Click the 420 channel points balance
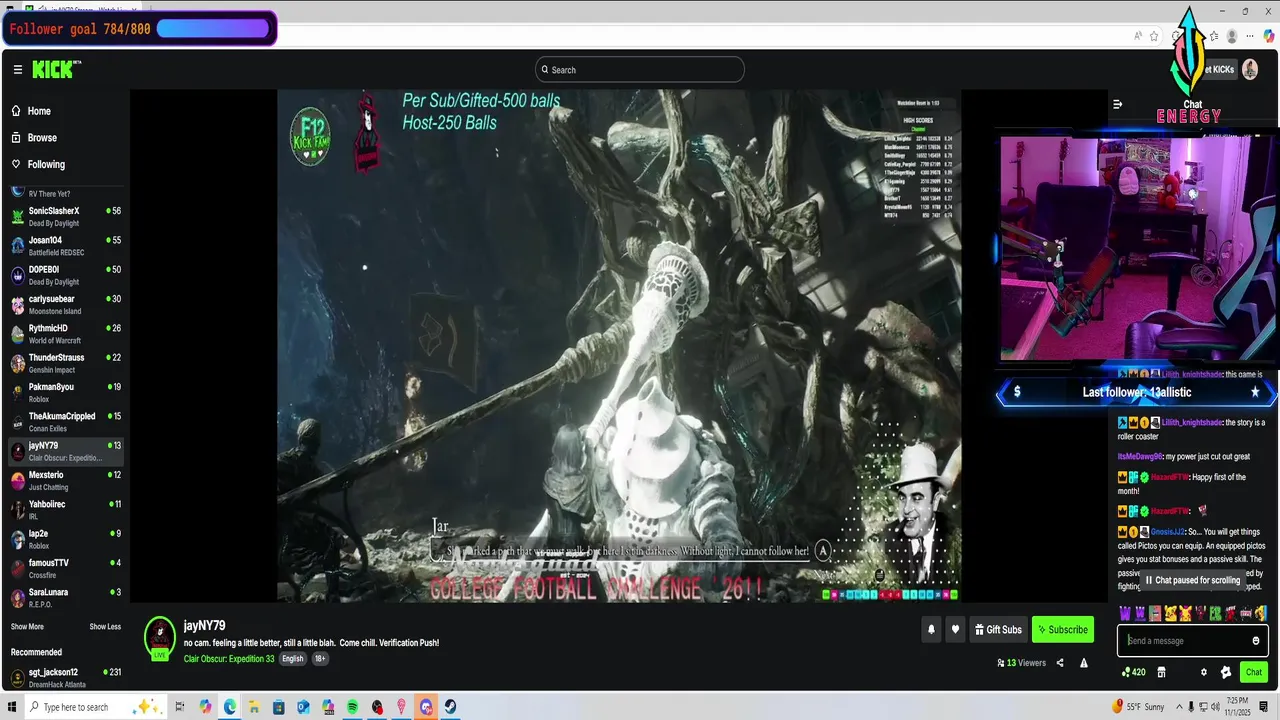1280x720 pixels. 1134,672
